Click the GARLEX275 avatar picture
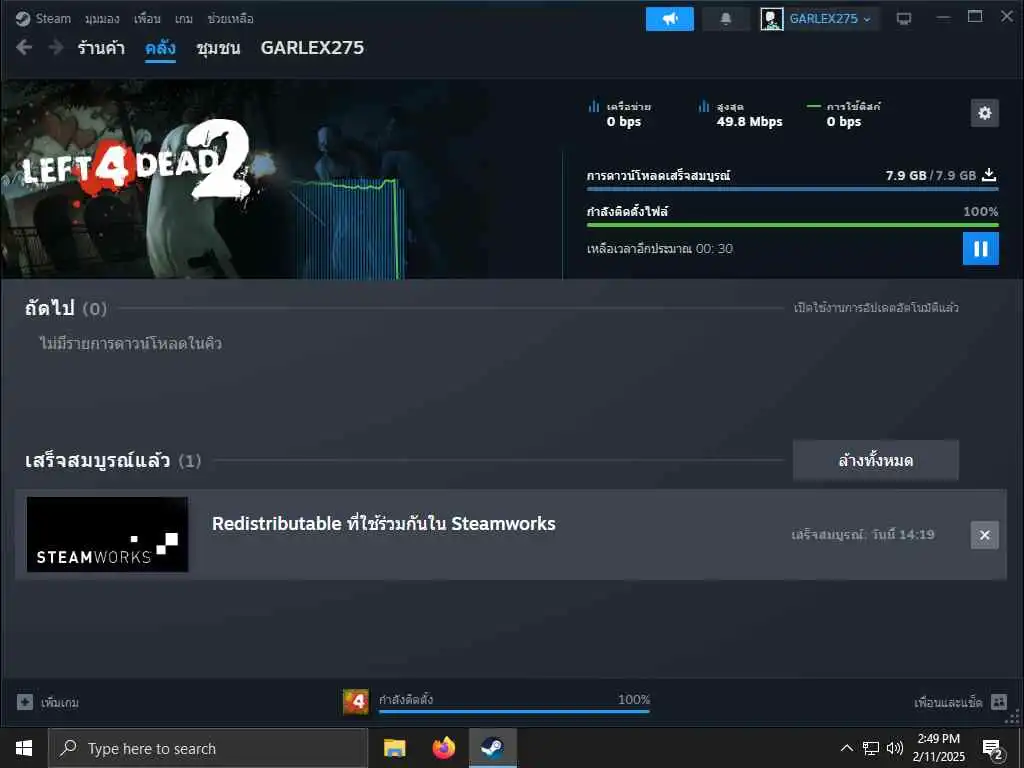 [x=771, y=19]
